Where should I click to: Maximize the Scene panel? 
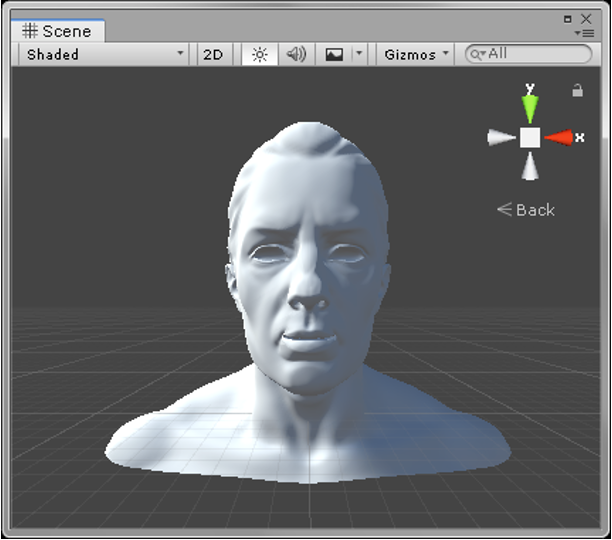(x=568, y=19)
